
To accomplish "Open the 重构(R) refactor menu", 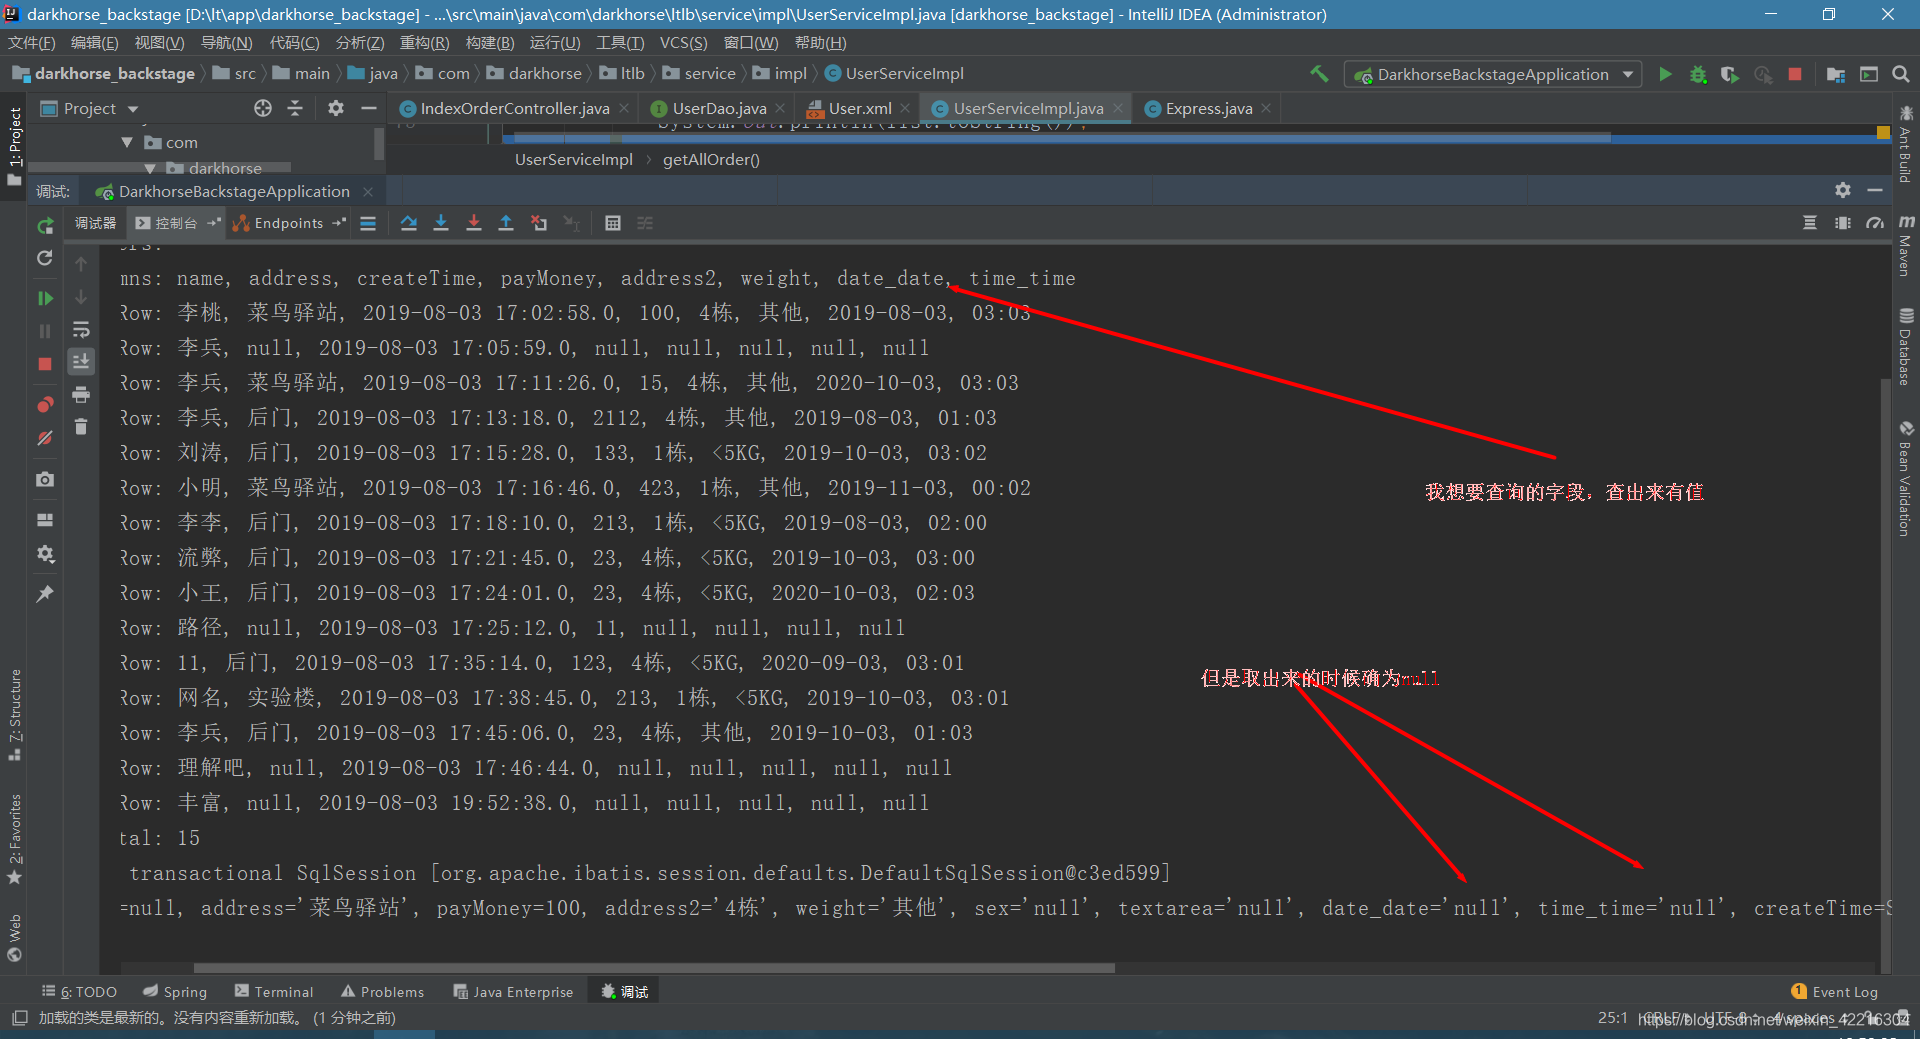I will coord(424,42).
